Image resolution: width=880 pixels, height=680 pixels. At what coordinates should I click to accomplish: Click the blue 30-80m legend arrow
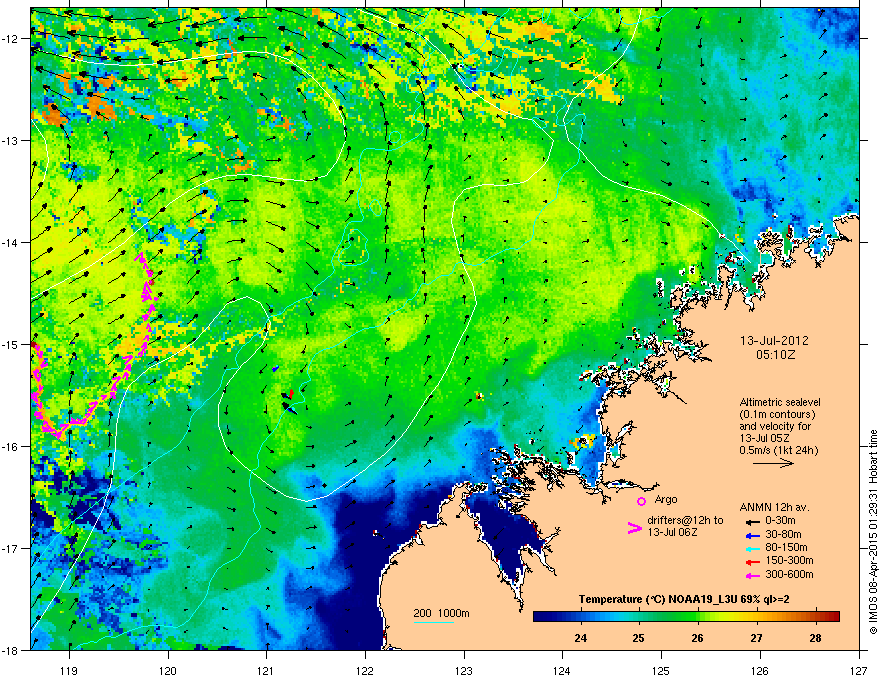pyautogui.click(x=751, y=535)
